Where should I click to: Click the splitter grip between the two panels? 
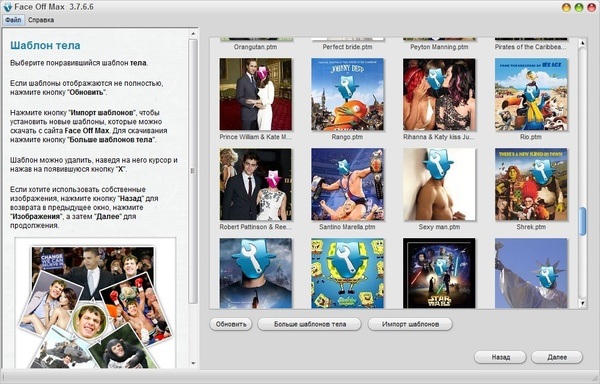[x=192, y=171]
